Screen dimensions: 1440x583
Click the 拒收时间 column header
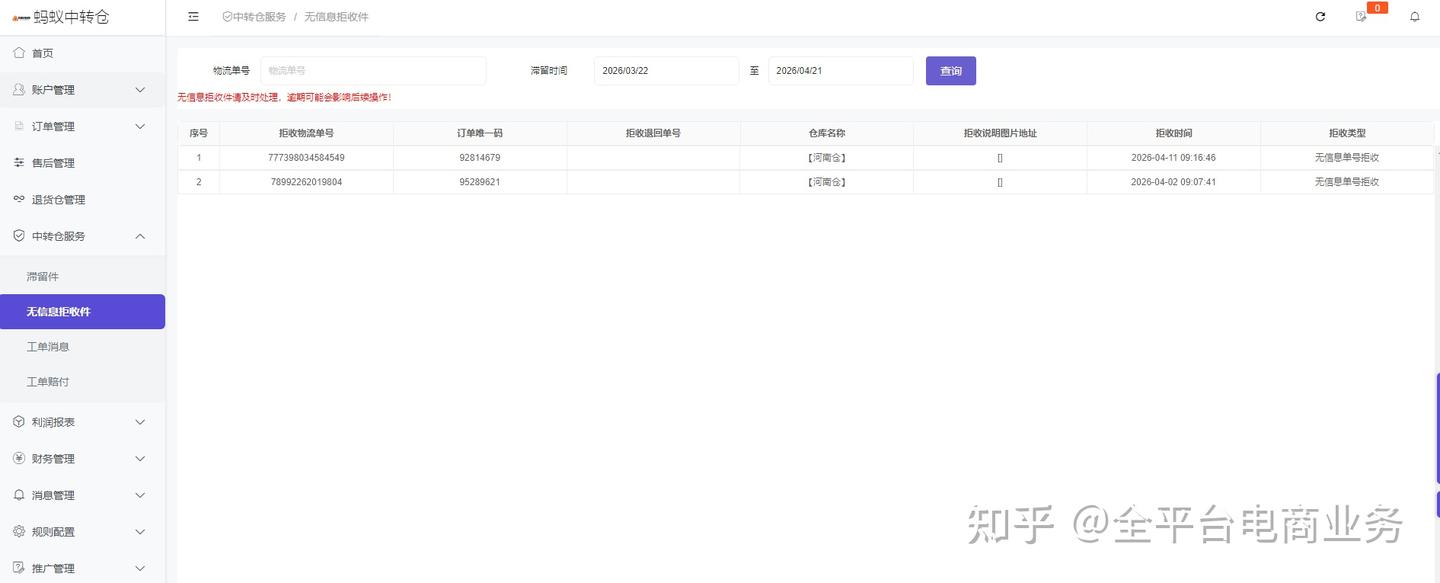coord(1174,133)
